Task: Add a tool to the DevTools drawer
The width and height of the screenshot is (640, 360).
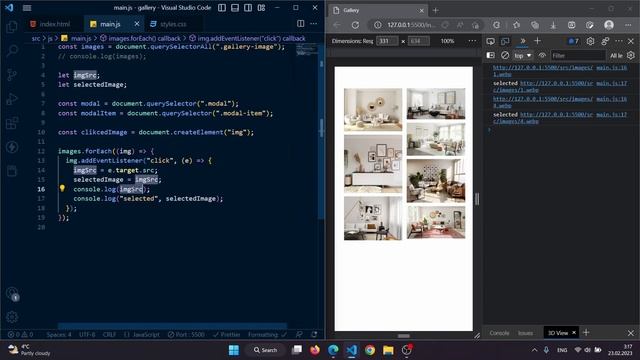Action: pos(586,333)
